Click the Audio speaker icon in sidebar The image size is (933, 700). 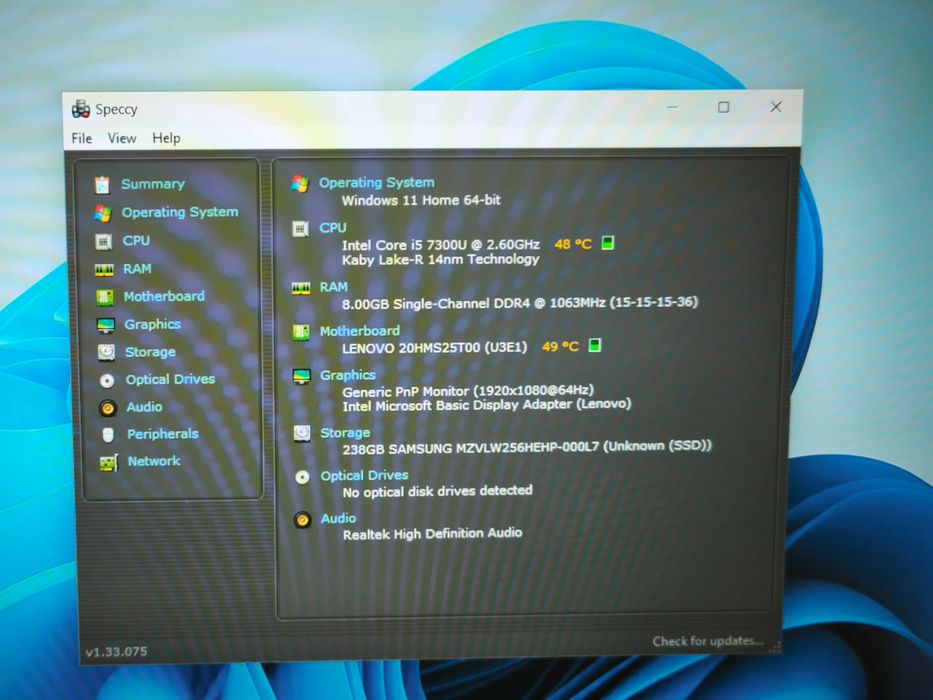coord(108,408)
